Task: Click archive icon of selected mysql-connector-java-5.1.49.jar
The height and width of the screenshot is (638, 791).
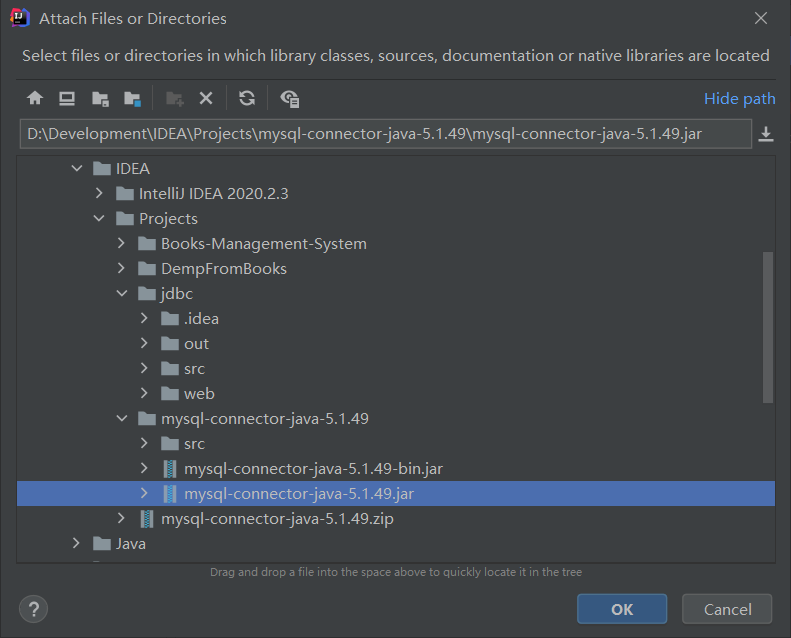Action: point(170,494)
